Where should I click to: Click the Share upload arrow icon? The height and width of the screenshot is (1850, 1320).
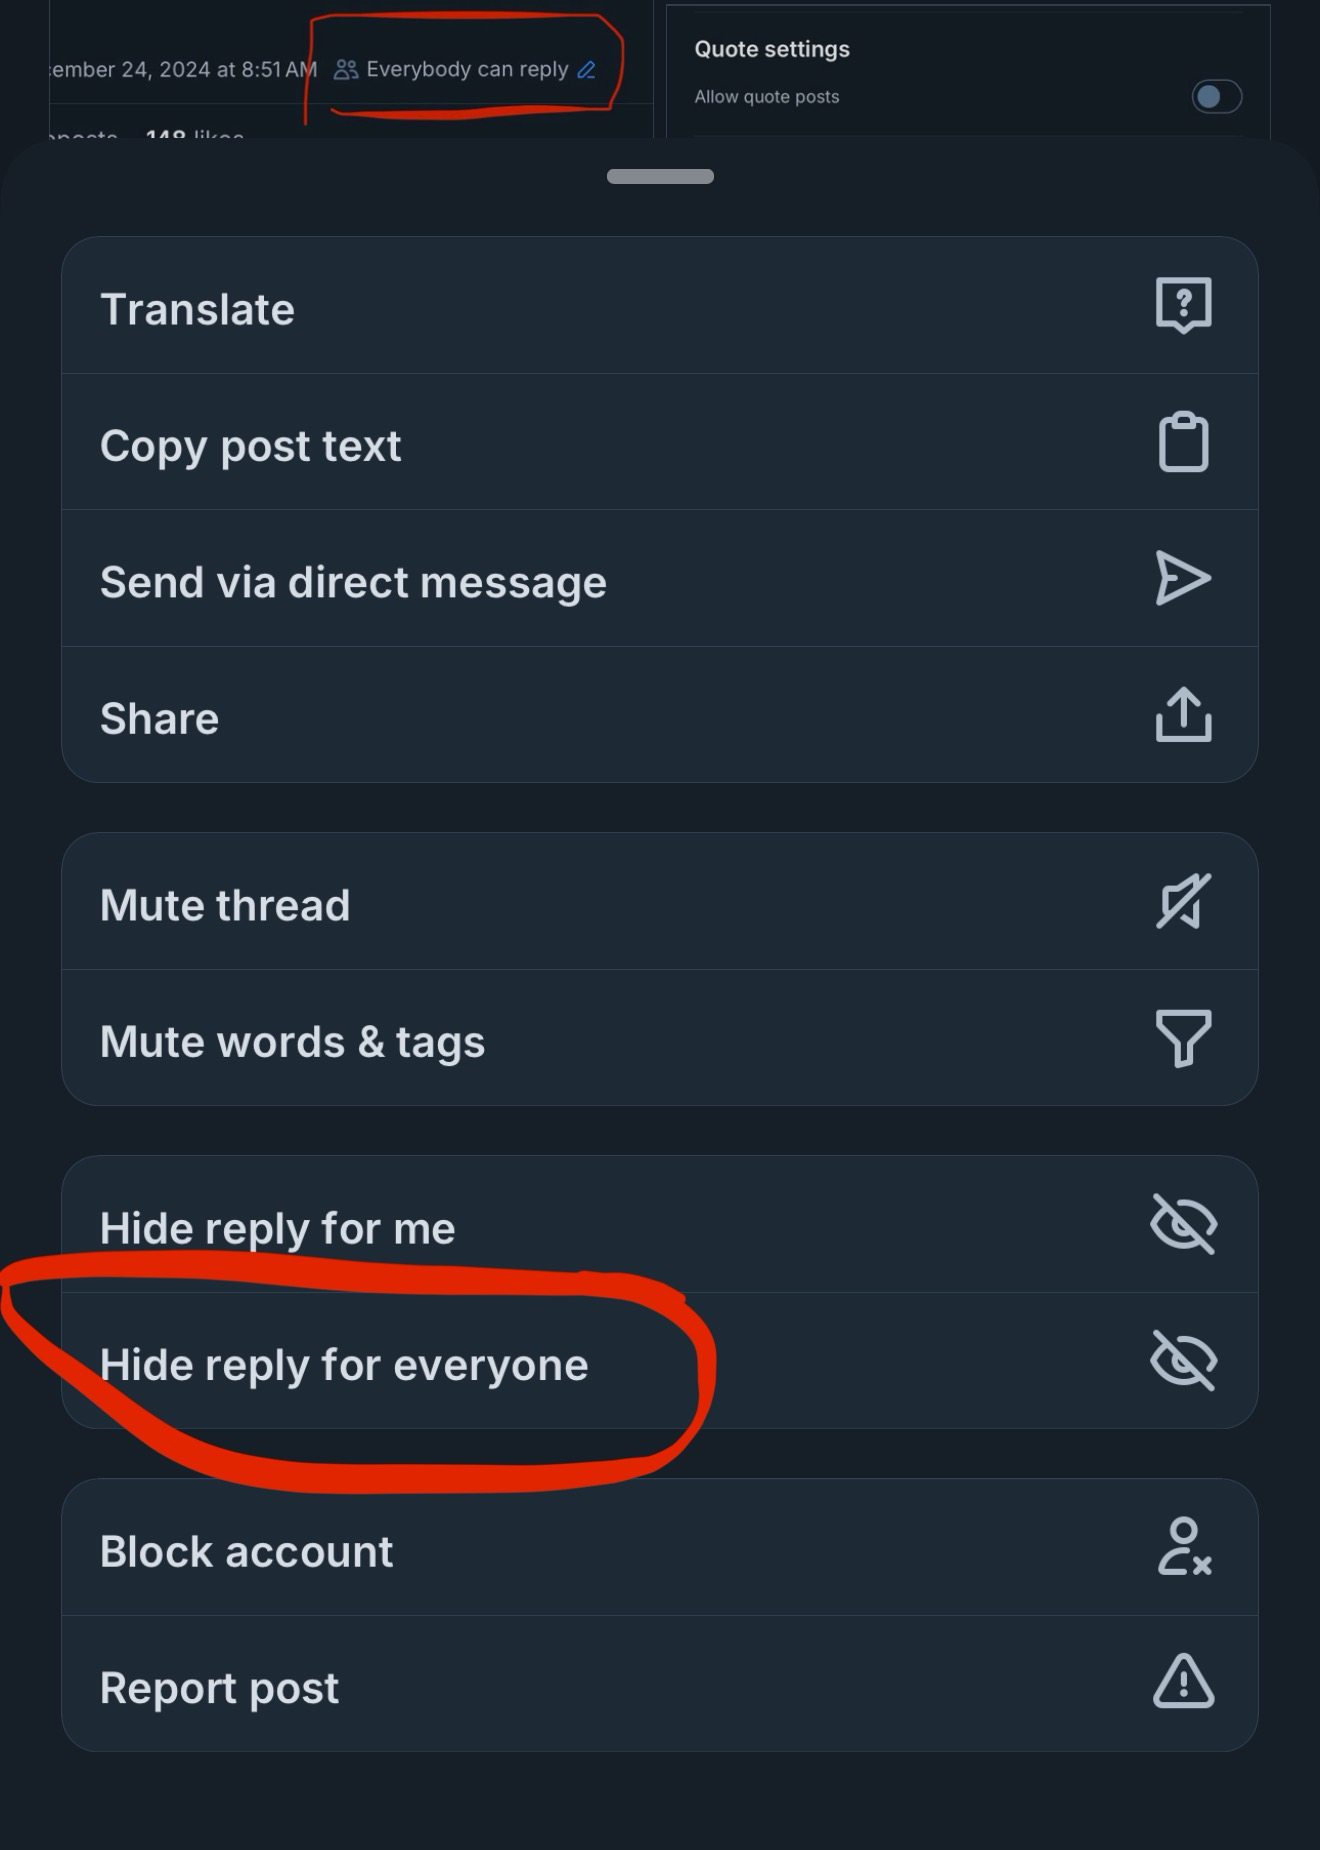pyautogui.click(x=1183, y=714)
